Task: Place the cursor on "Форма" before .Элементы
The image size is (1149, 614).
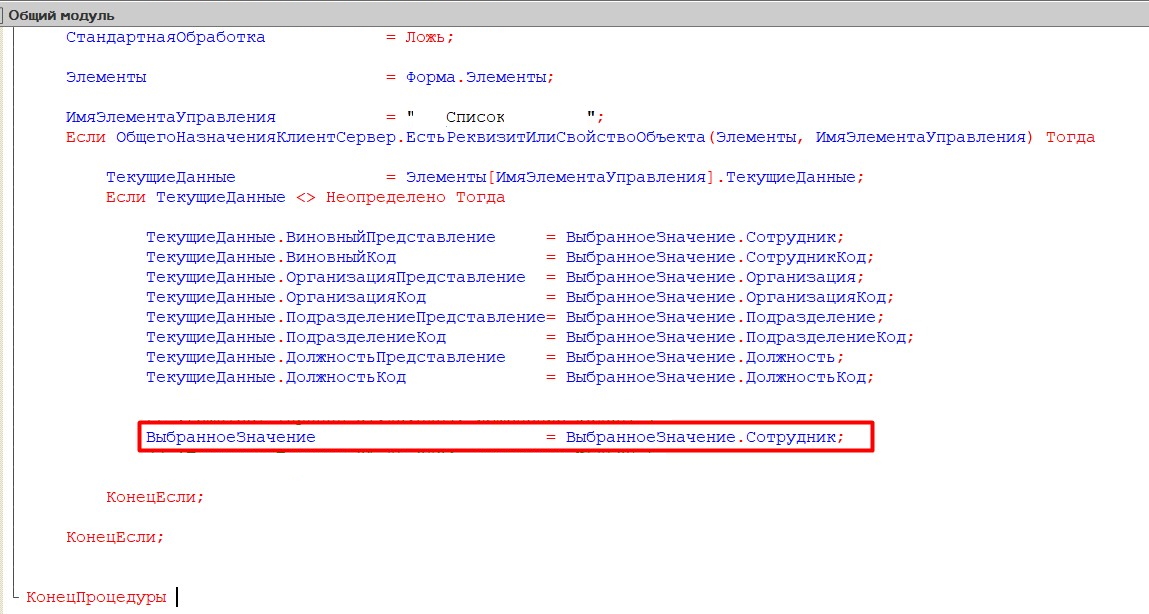Action: (431, 77)
